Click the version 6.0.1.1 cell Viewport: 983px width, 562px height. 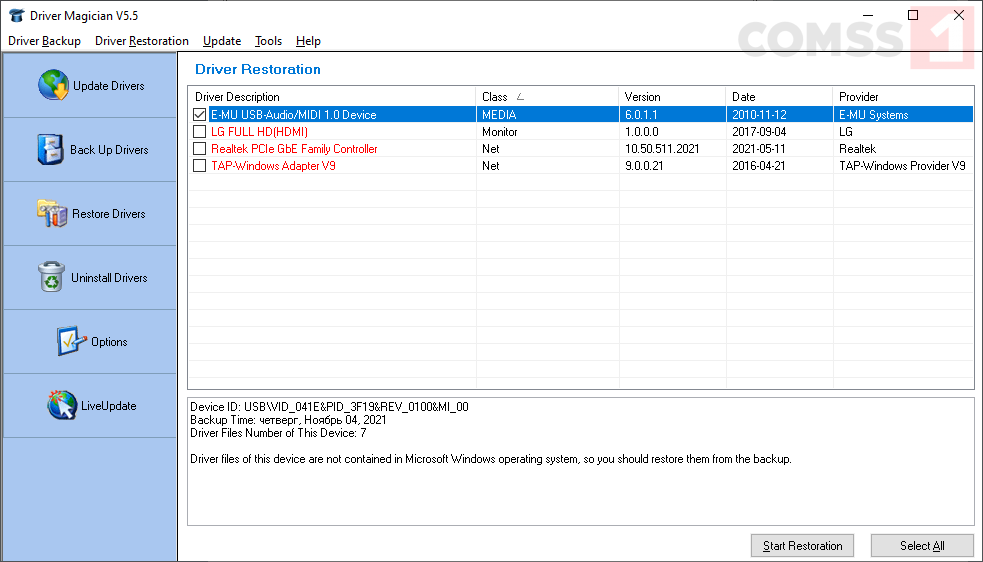point(641,115)
